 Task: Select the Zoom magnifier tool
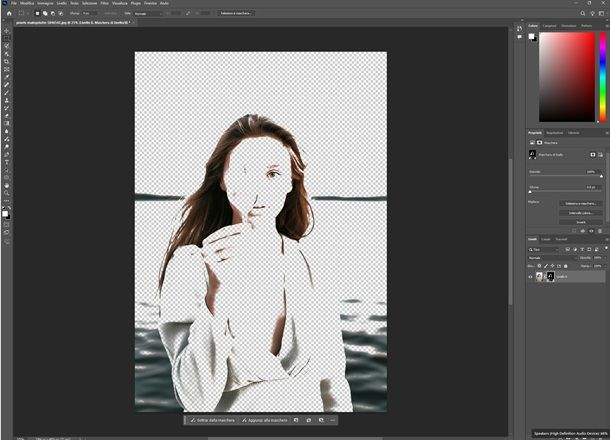click(6, 192)
